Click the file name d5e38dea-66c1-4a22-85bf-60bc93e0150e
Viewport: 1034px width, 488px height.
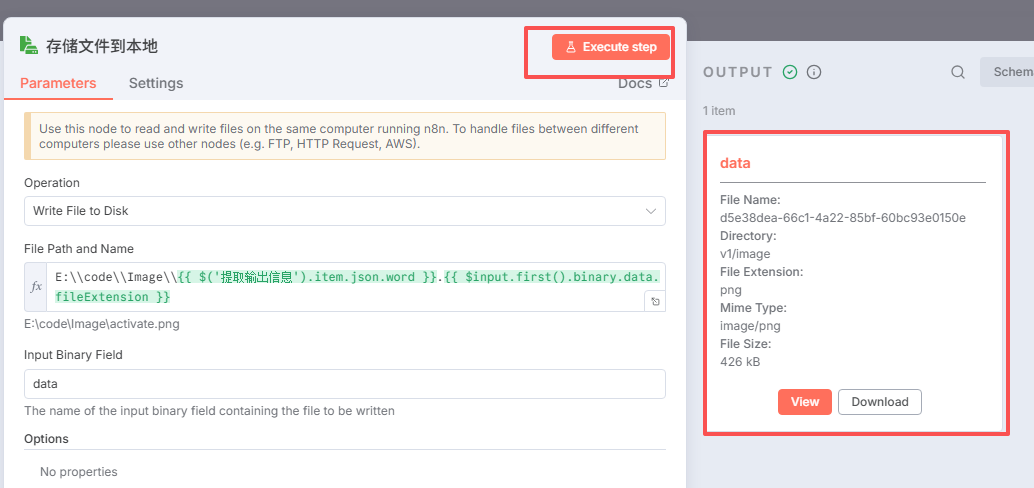[843, 218]
